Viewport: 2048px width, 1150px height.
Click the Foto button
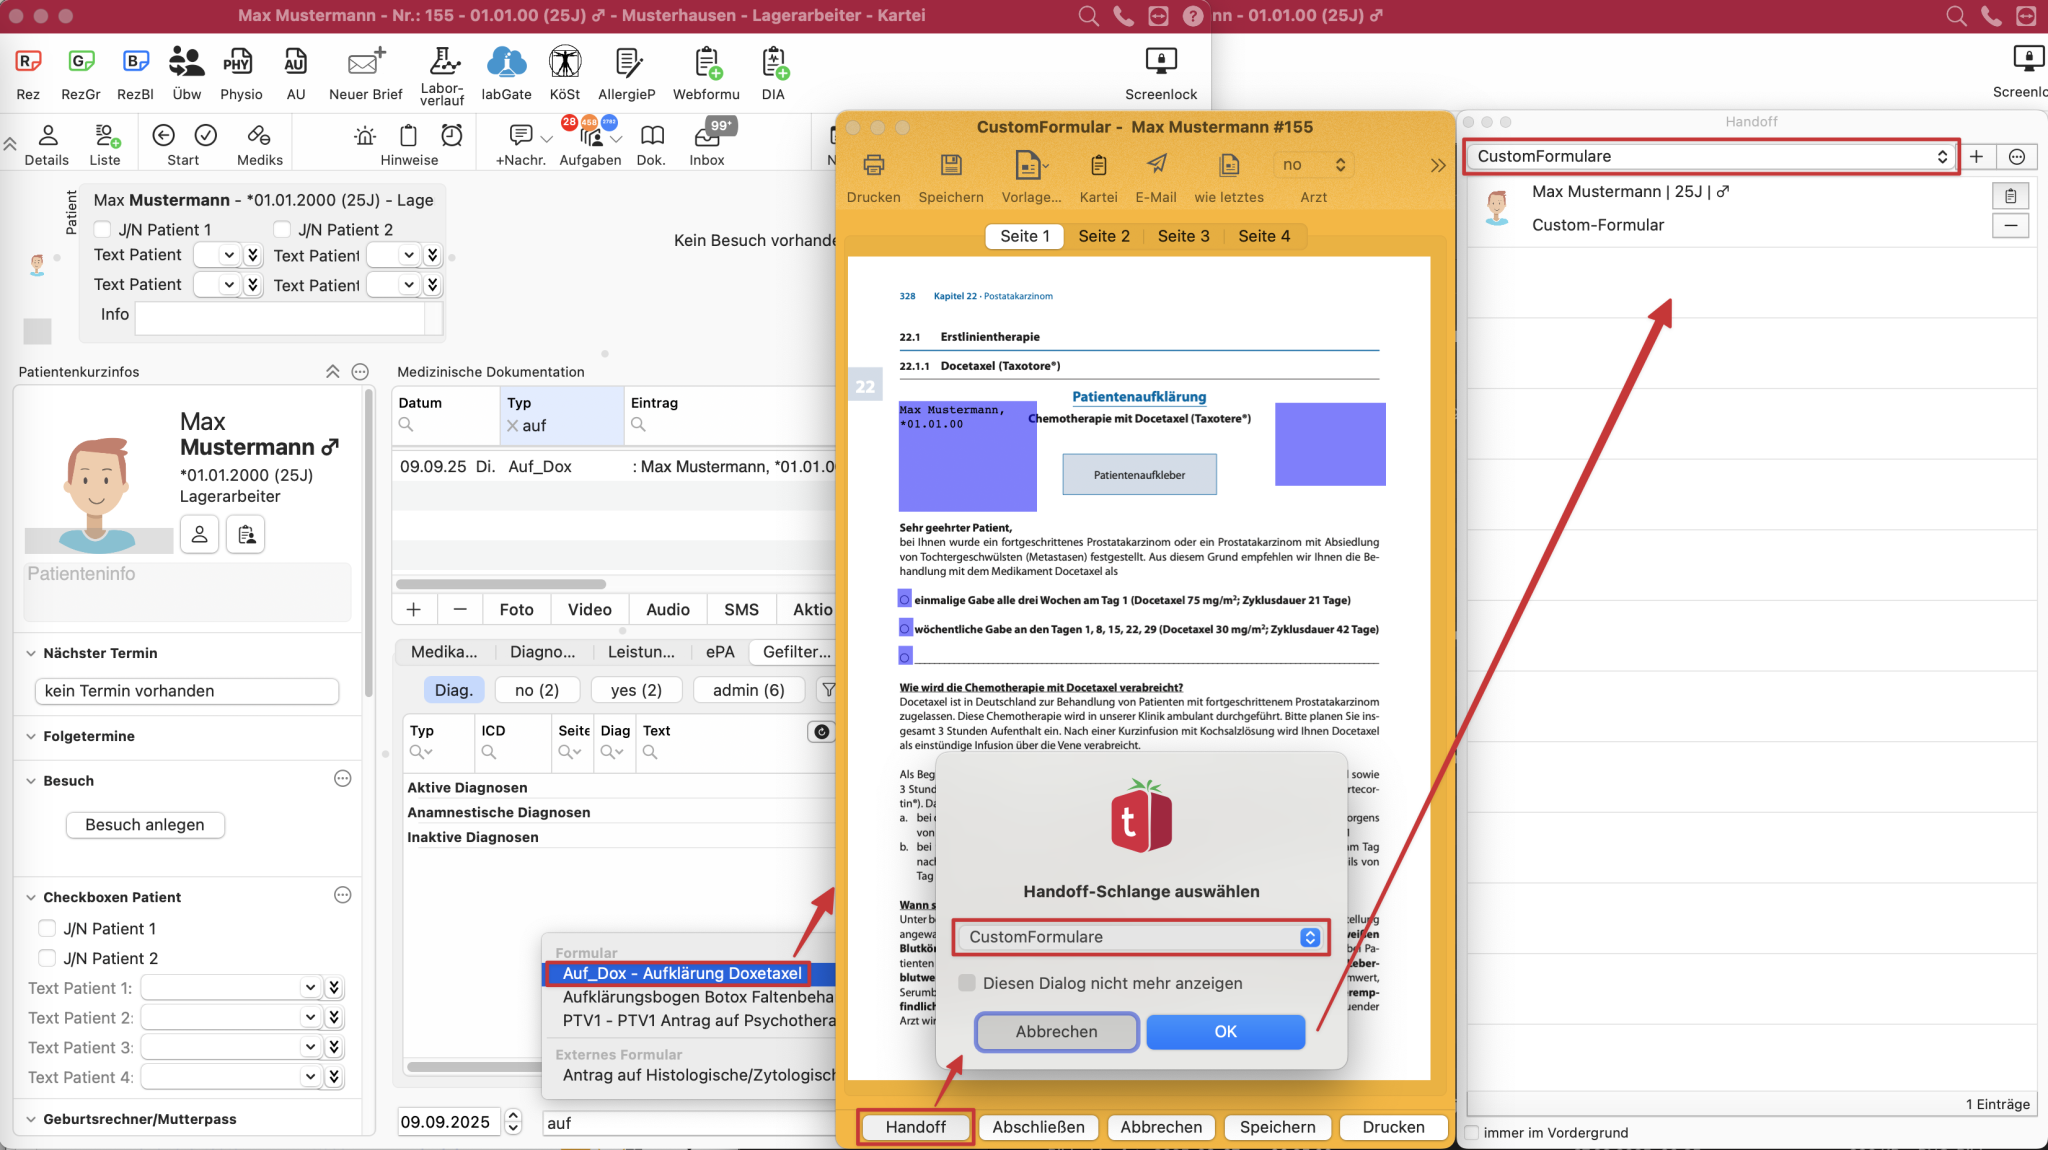coord(516,609)
